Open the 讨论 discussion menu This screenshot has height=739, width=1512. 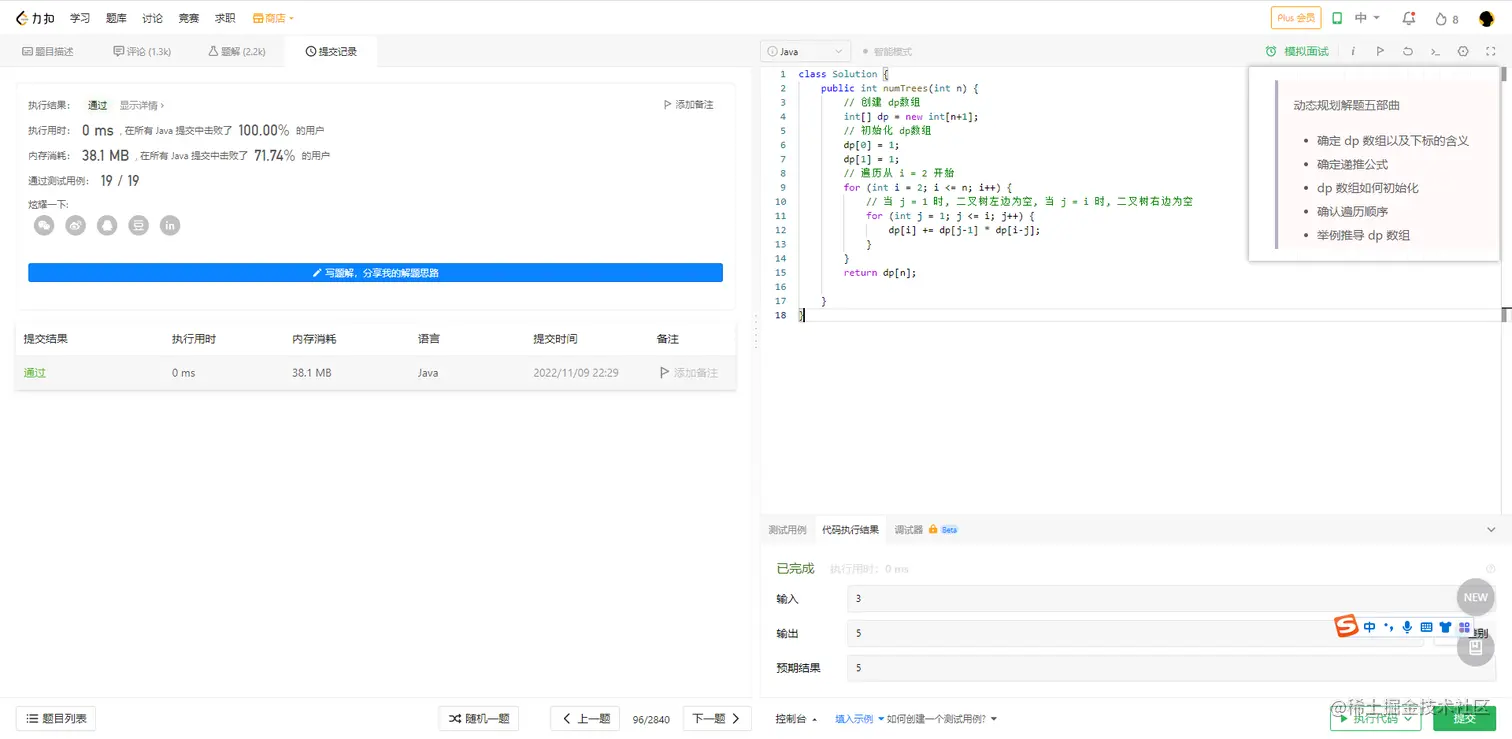152,18
